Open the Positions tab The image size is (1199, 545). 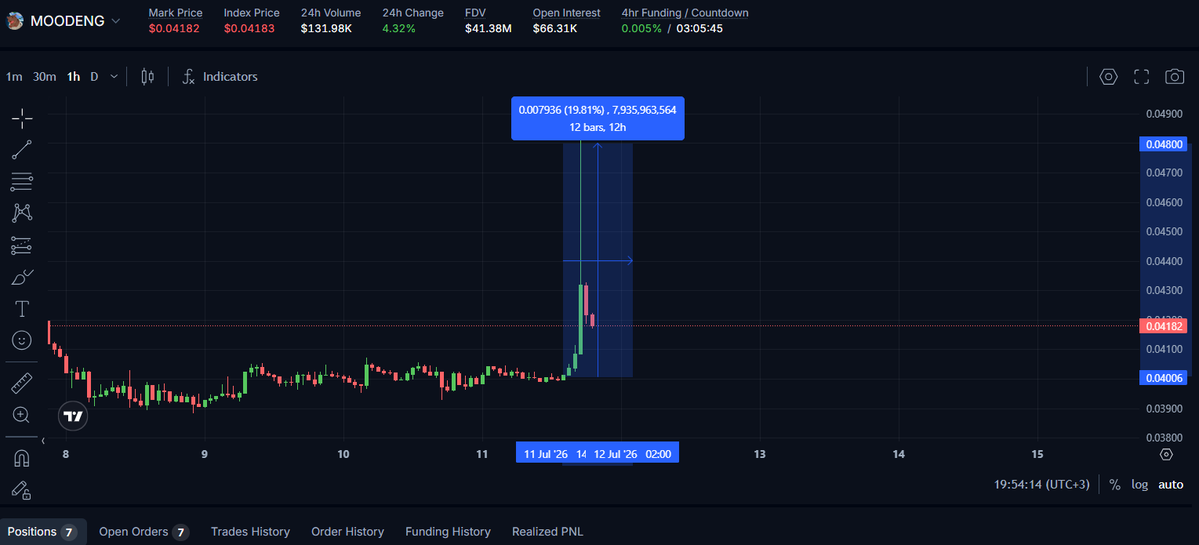(42, 532)
